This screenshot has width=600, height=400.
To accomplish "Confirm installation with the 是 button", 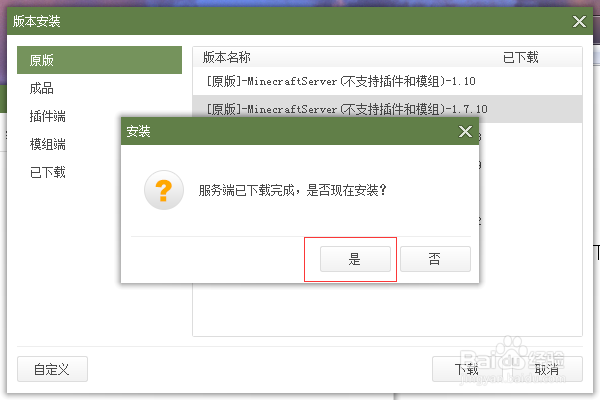I will click(355, 259).
